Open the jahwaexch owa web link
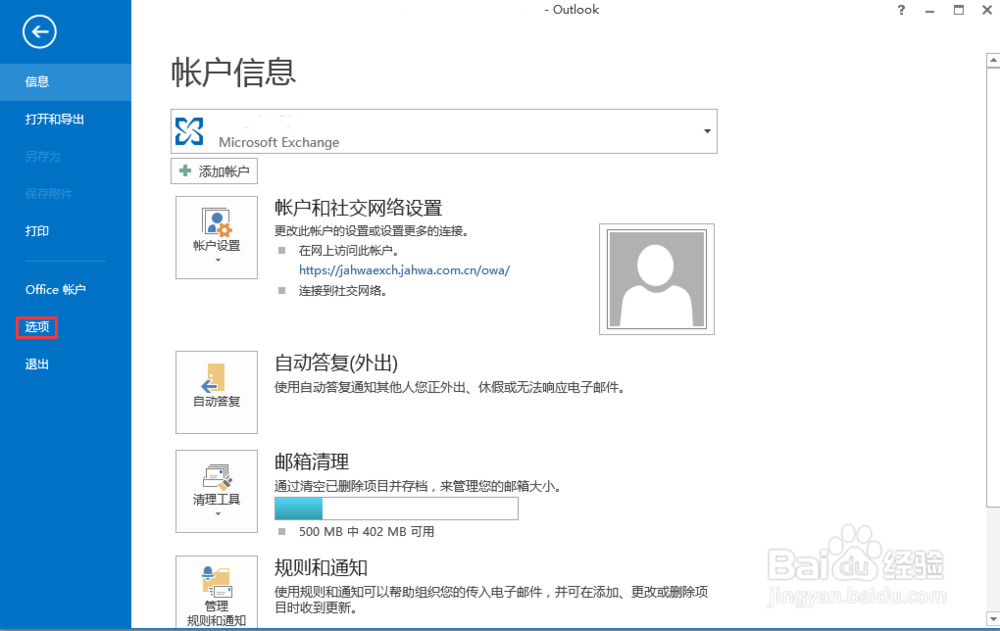Screen dimensions: 1000x631 click(404, 270)
